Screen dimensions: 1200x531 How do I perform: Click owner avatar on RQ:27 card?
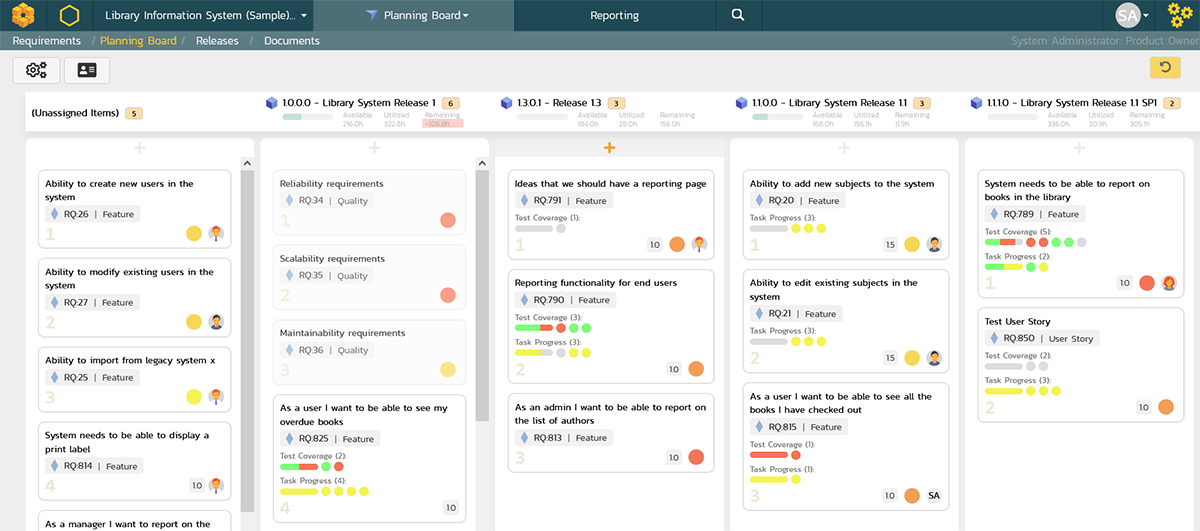point(216,322)
